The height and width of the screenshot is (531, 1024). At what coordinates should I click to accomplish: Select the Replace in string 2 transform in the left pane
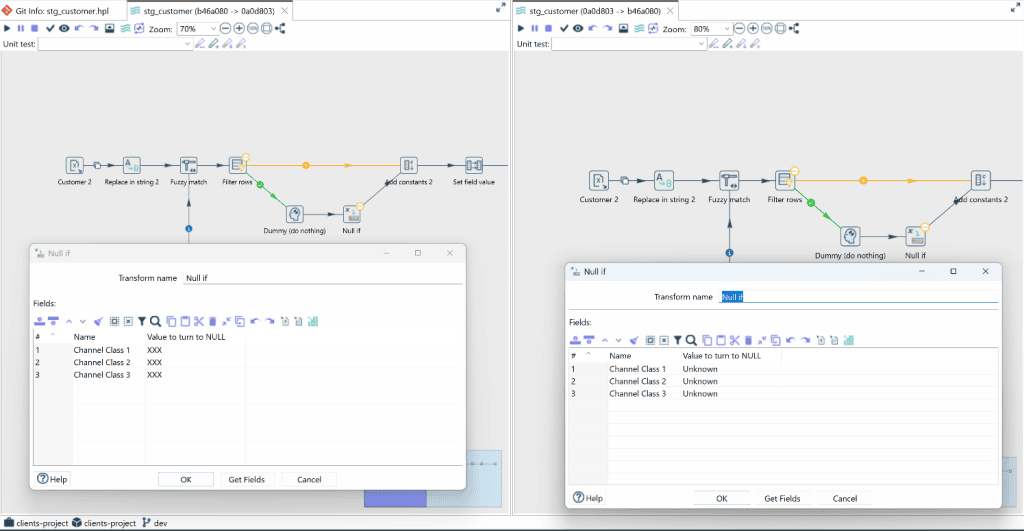pyautogui.click(x=132, y=165)
